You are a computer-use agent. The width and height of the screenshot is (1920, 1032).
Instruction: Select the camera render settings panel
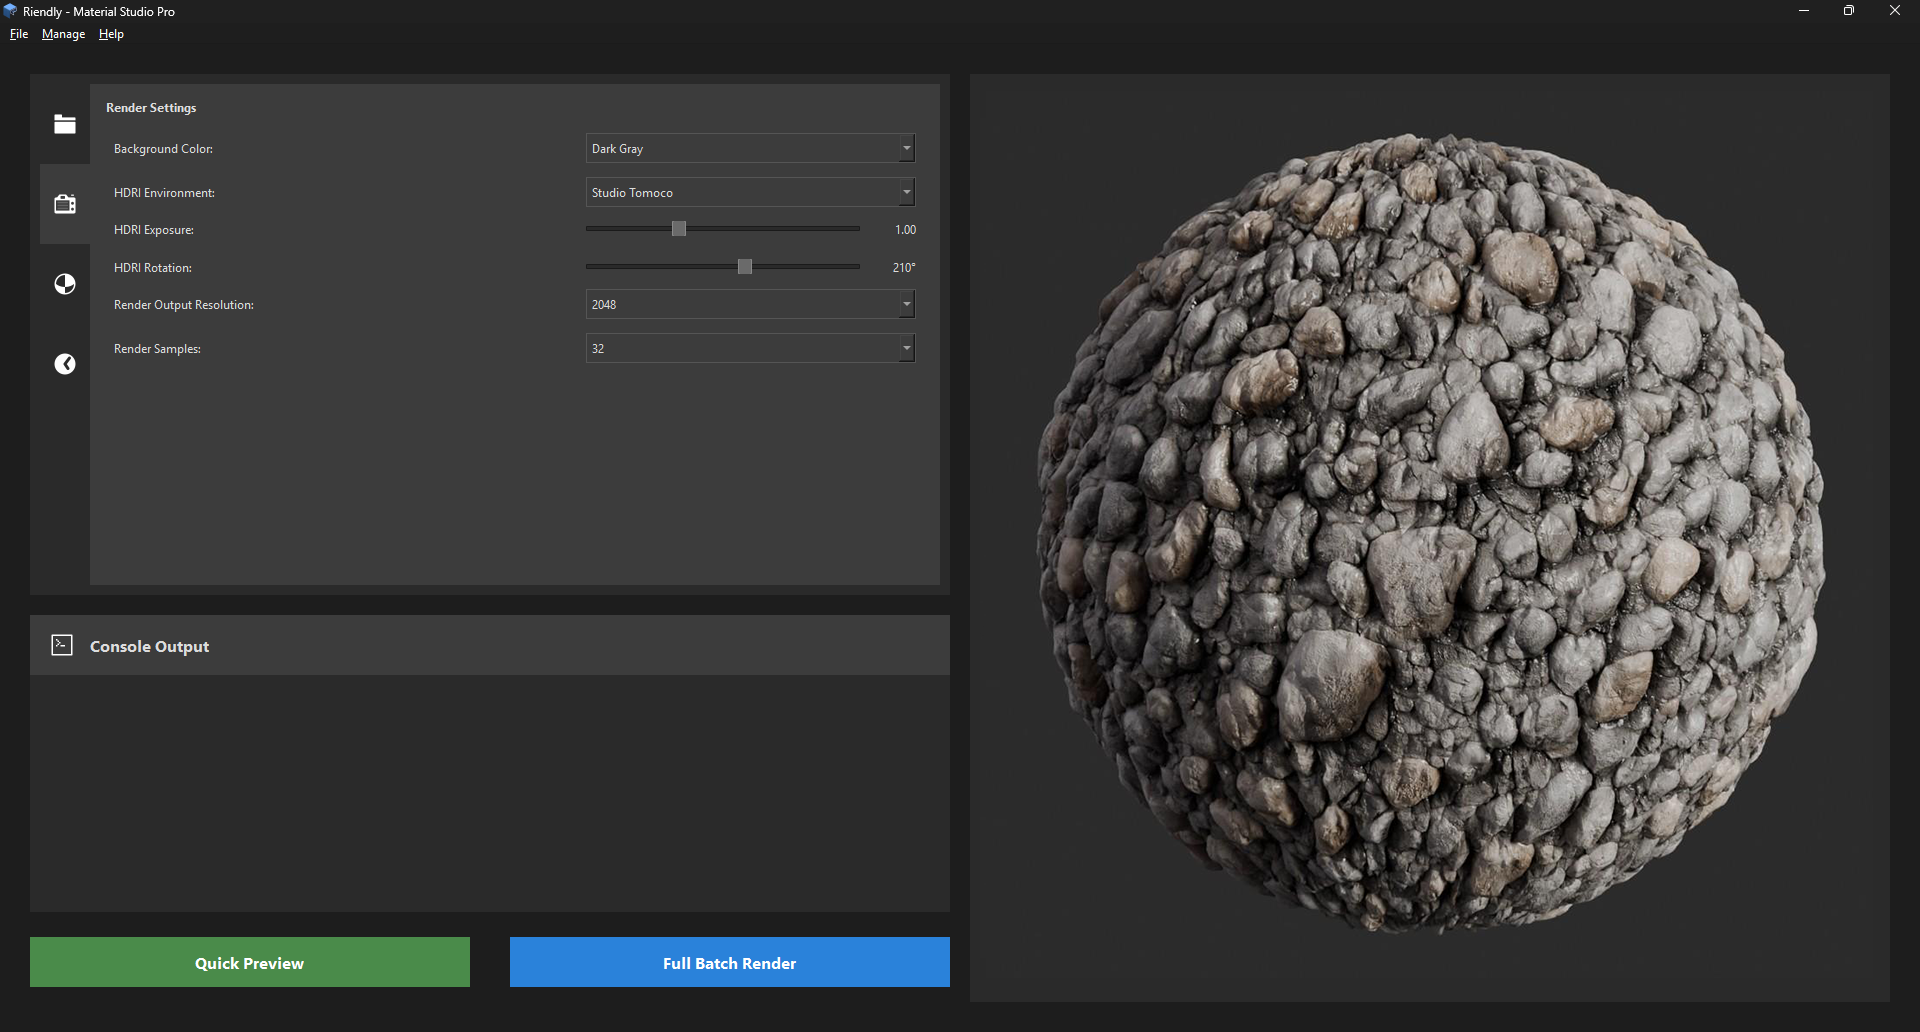[x=64, y=203]
